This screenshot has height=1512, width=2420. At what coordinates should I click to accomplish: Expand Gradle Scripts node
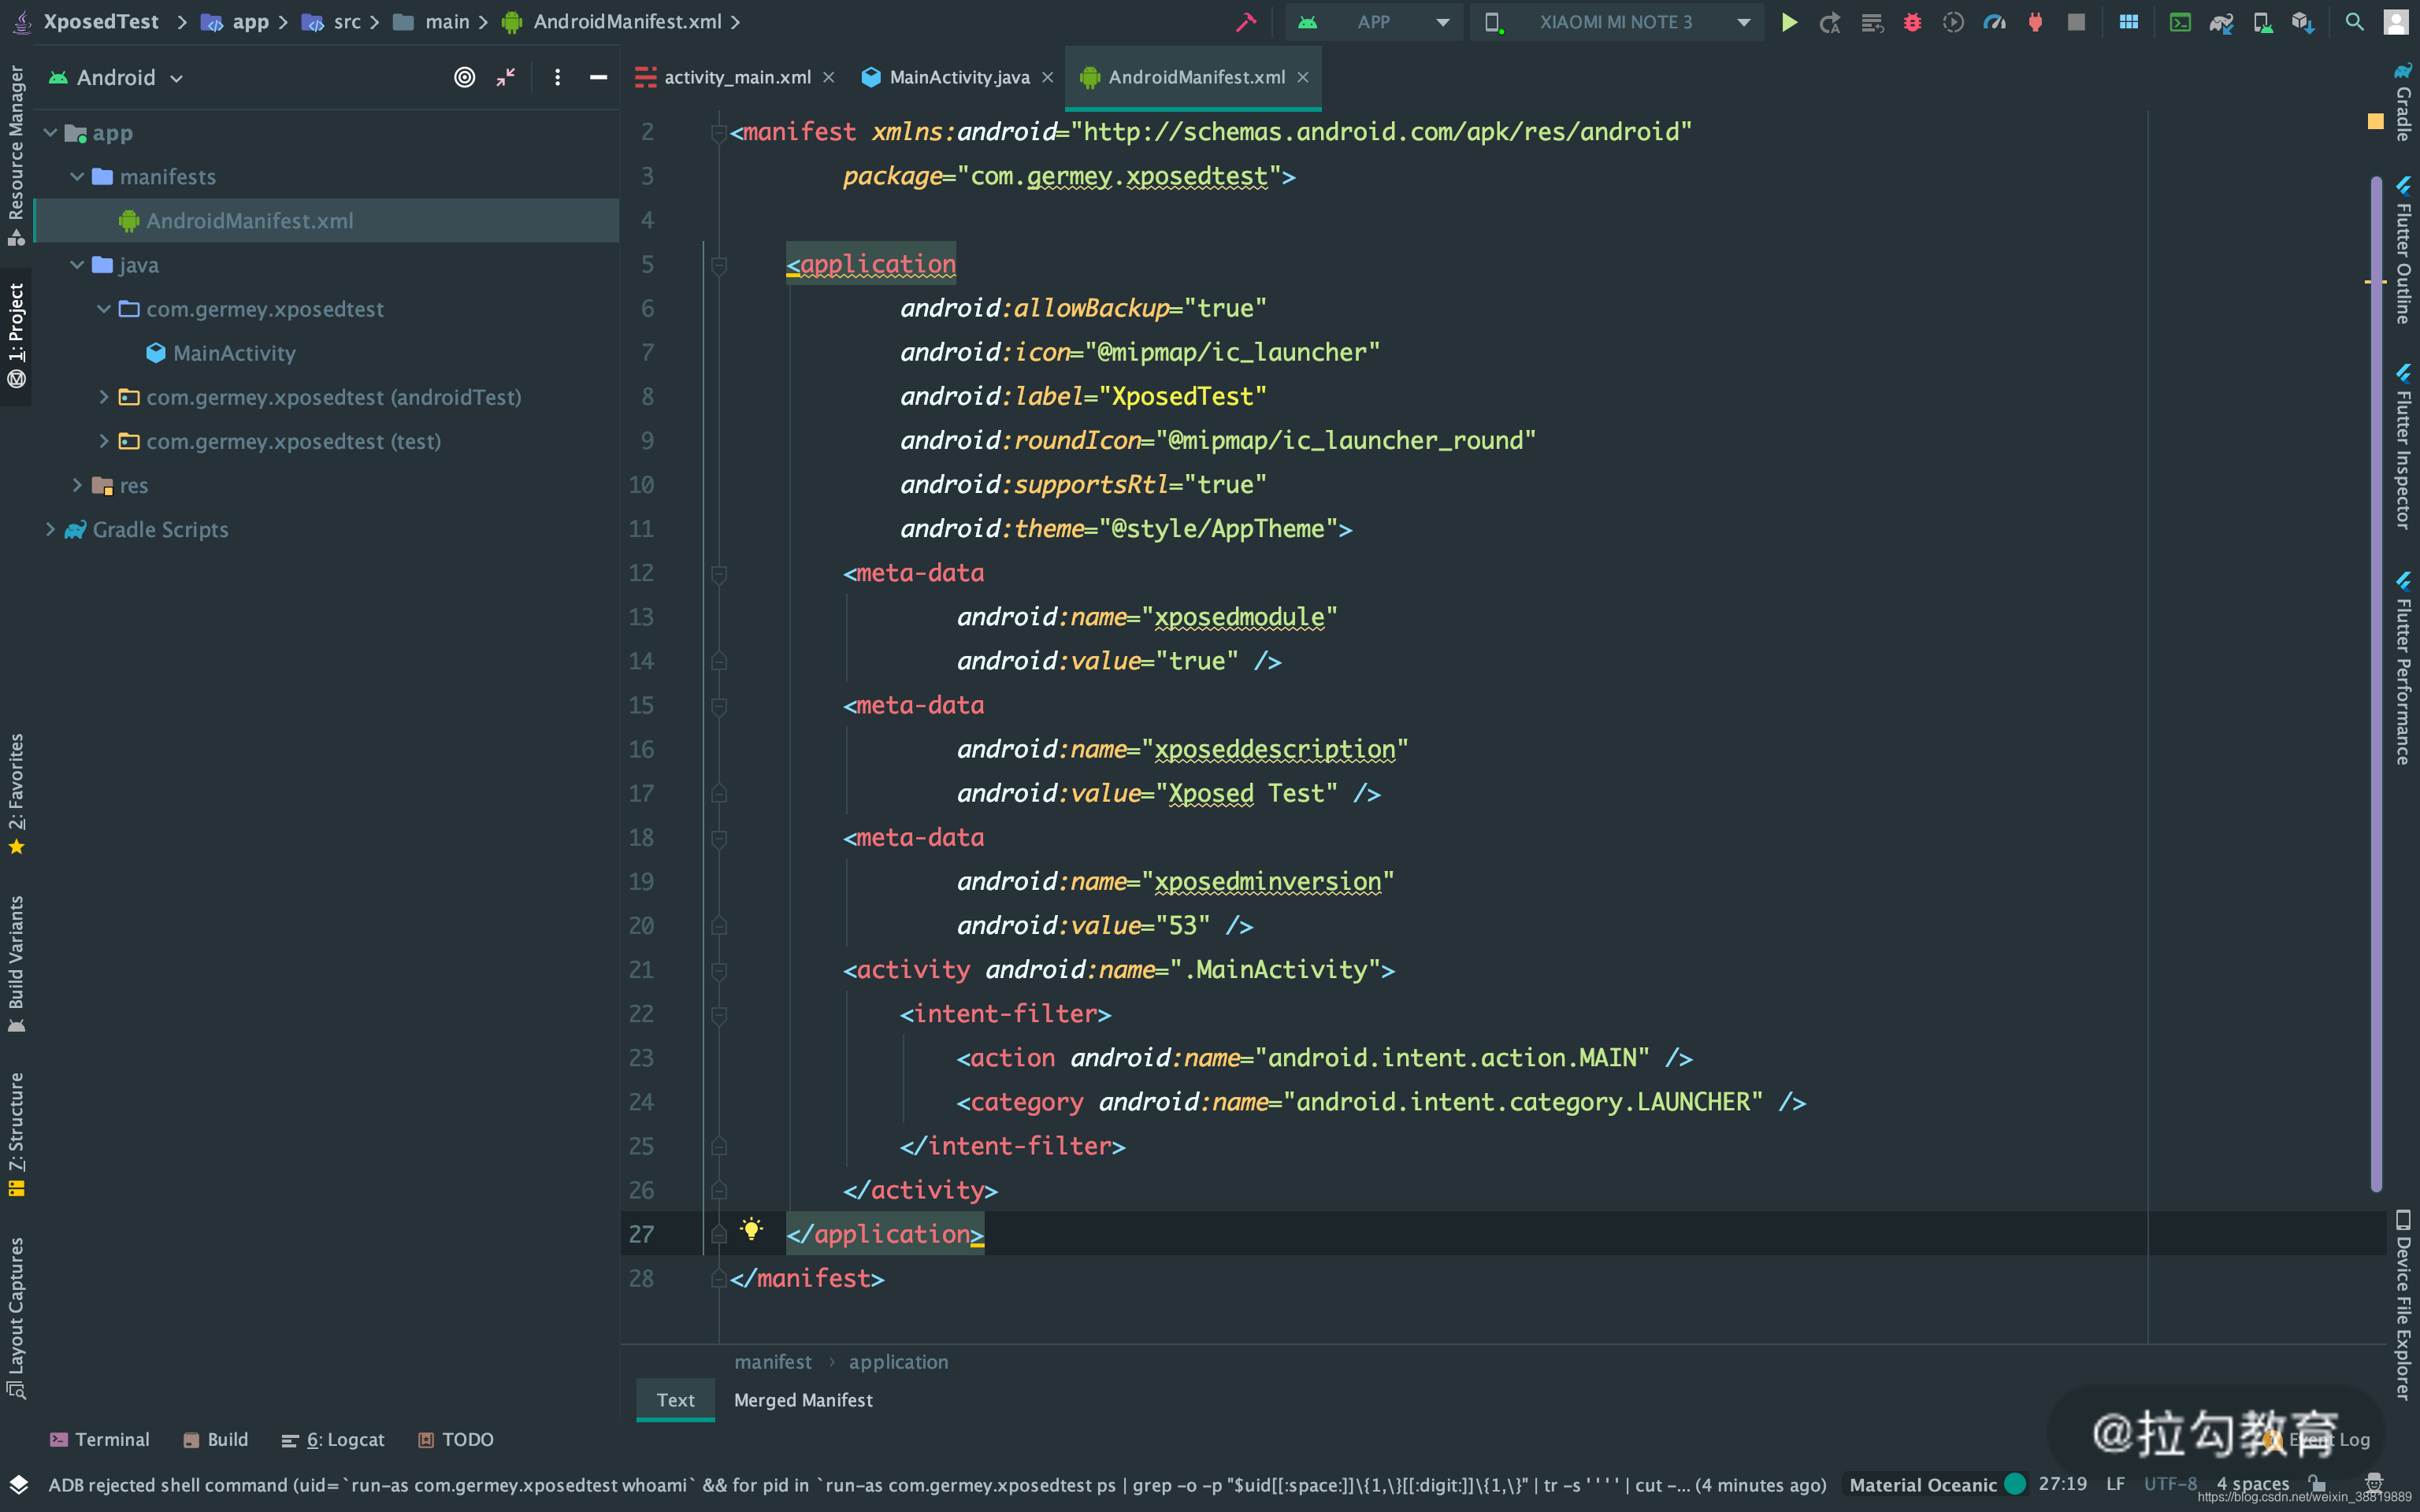tap(50, 529)
